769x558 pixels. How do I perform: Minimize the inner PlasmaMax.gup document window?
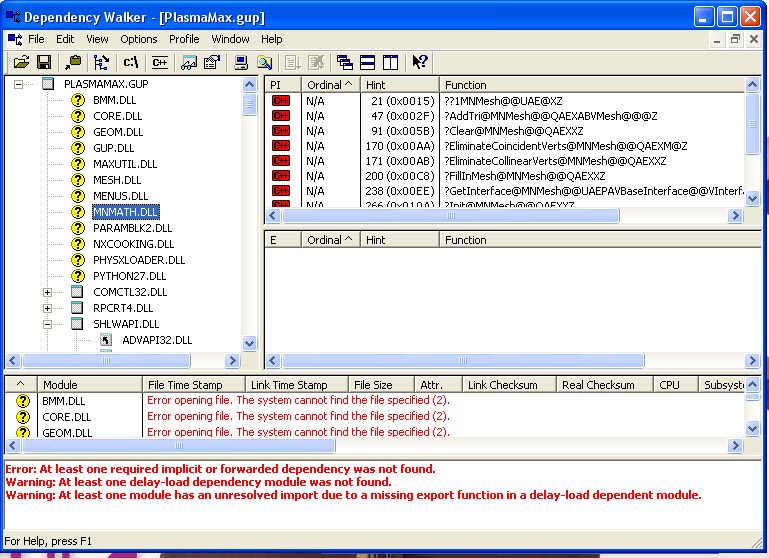pos(717,39)
